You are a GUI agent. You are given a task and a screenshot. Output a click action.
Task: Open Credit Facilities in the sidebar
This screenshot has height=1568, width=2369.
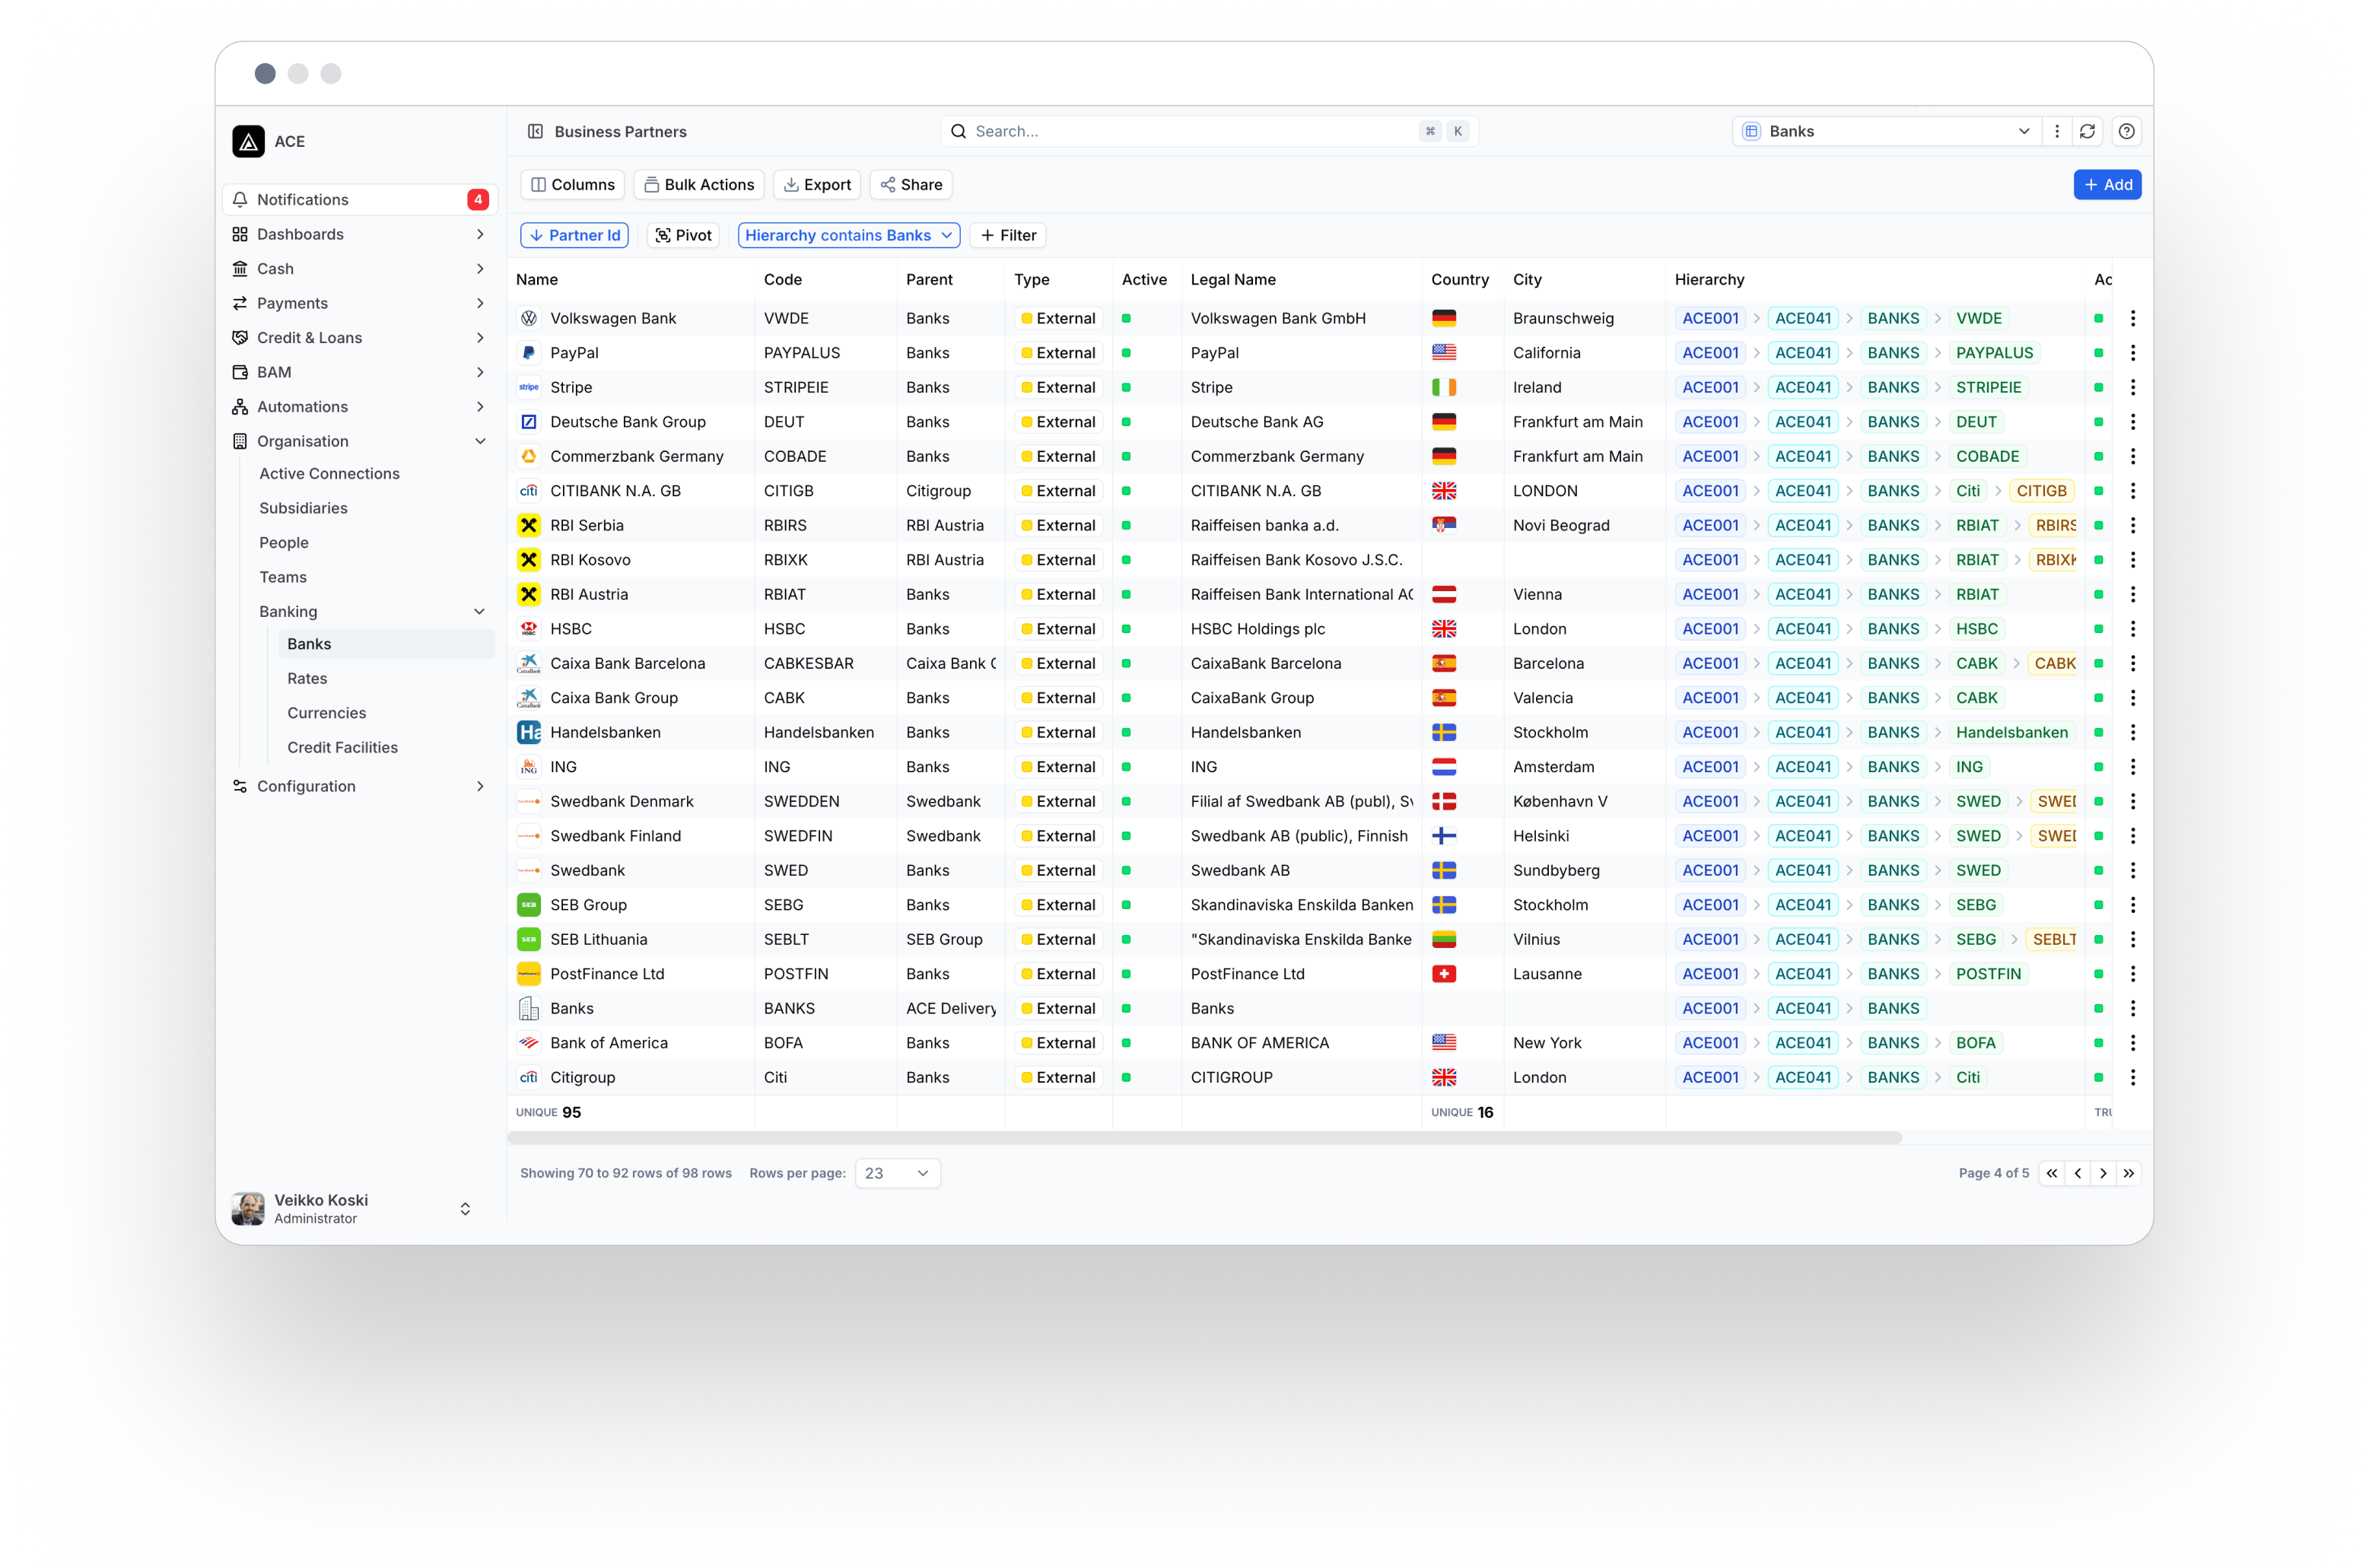click(342, 747)
